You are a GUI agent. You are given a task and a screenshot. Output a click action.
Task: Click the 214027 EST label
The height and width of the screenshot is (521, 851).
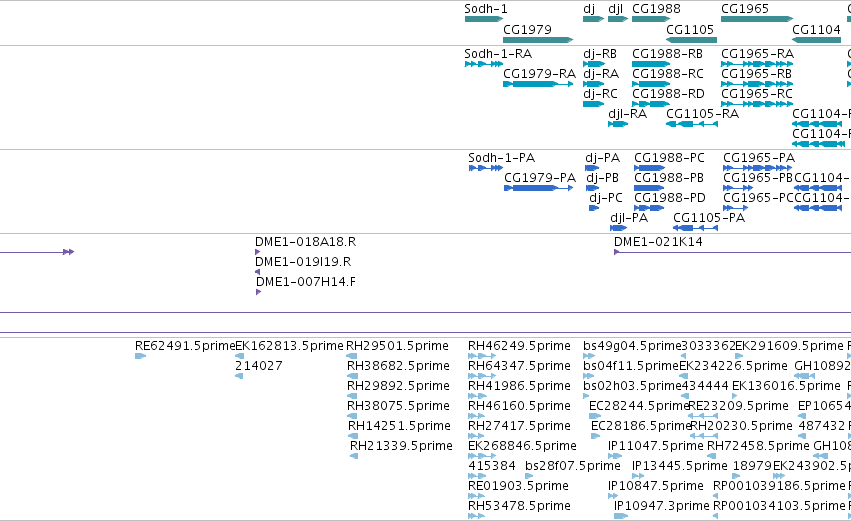coord(258,366)
